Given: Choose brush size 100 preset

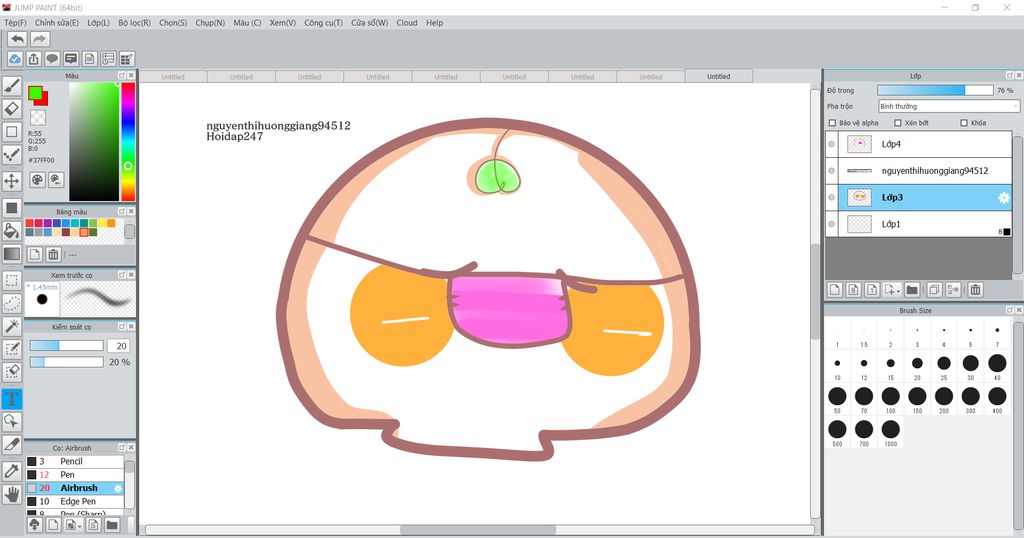Looking at the screenshot, I should click(x=891, y=399).
